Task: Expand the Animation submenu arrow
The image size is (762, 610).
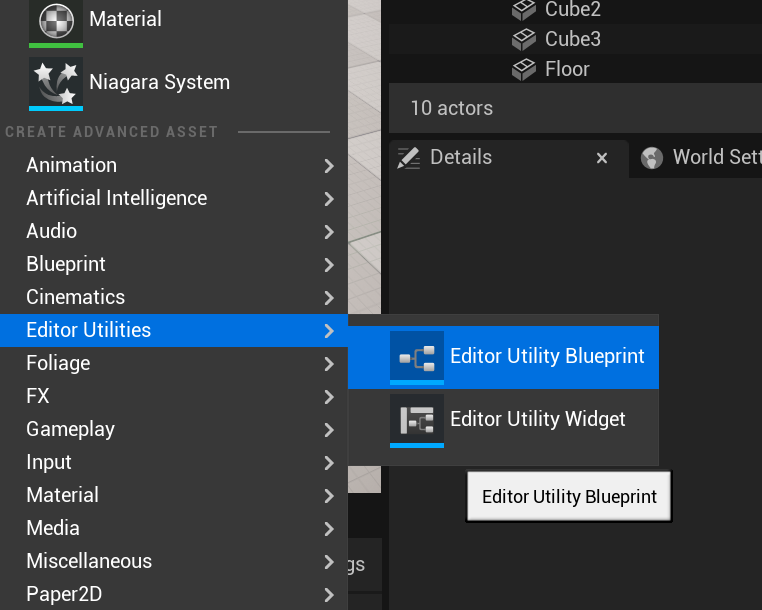Action: (x=329, y=166)
